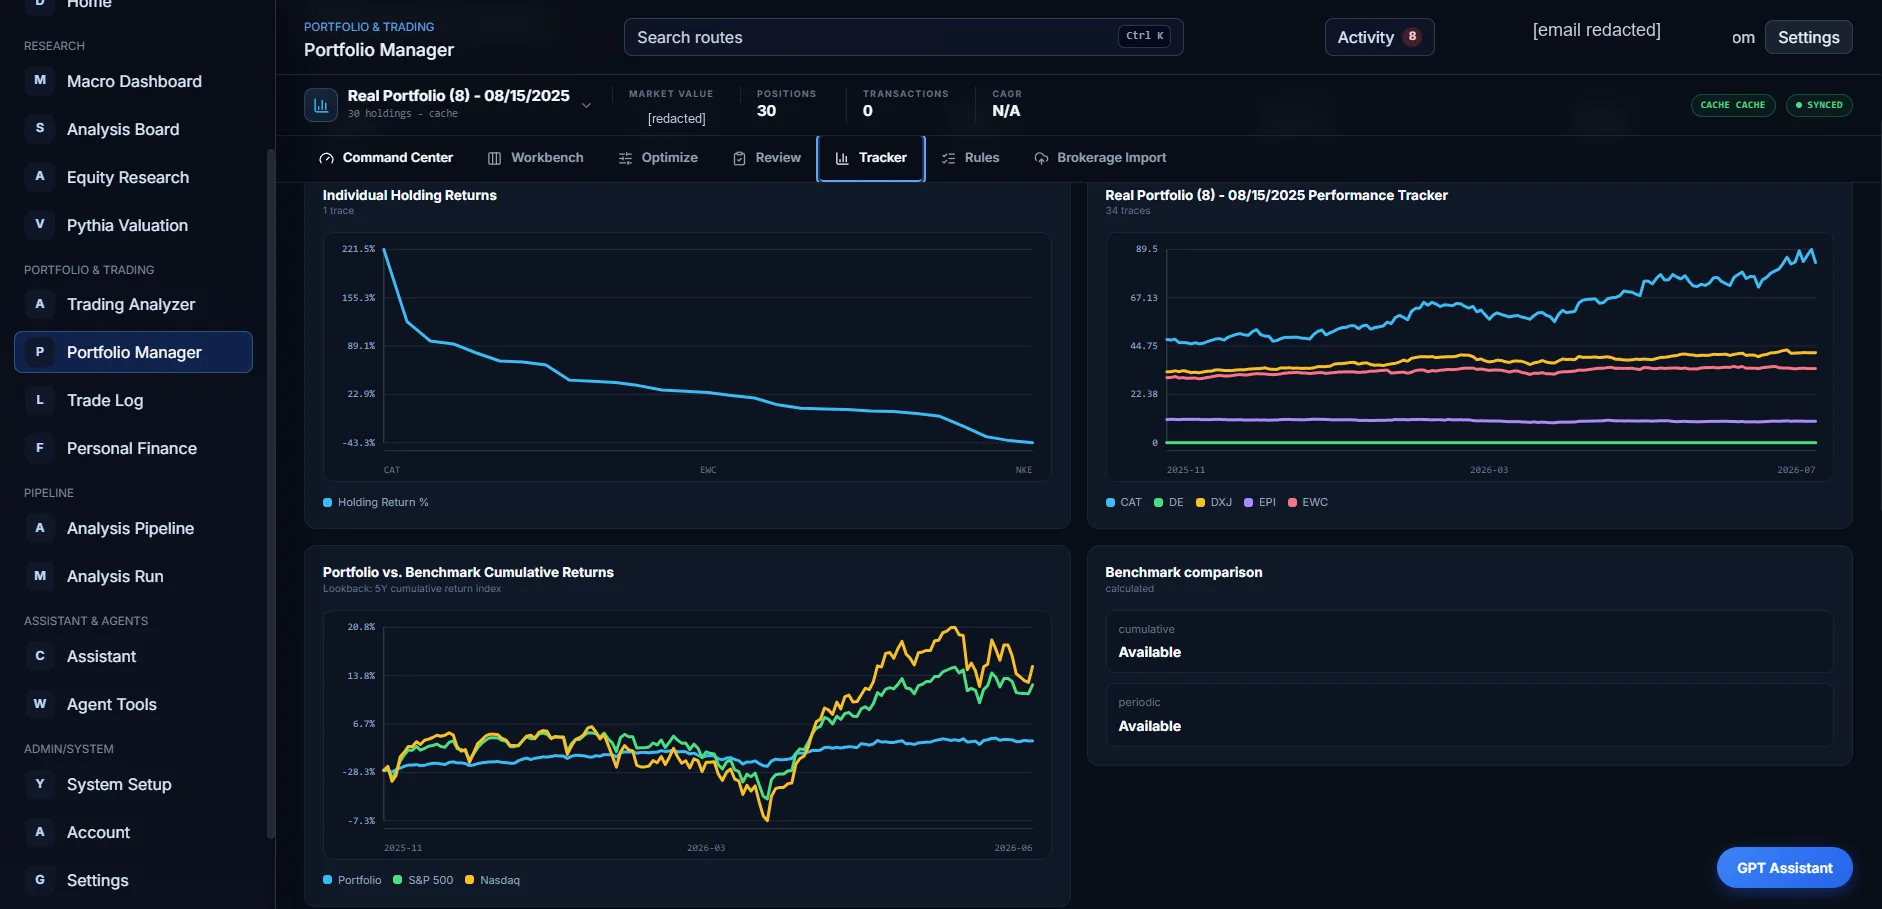Click the CACHE CACHE status badge
This screenshot has width=1882, height=909.
[x=1732, y=105]
